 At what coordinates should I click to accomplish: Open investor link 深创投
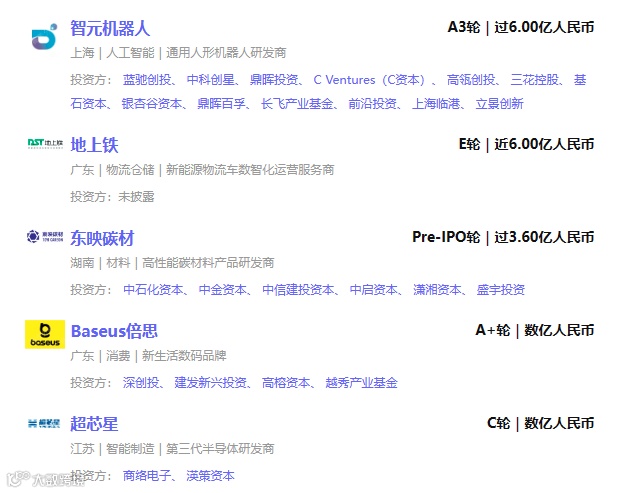pyautogui.click(x=141, y=383)
